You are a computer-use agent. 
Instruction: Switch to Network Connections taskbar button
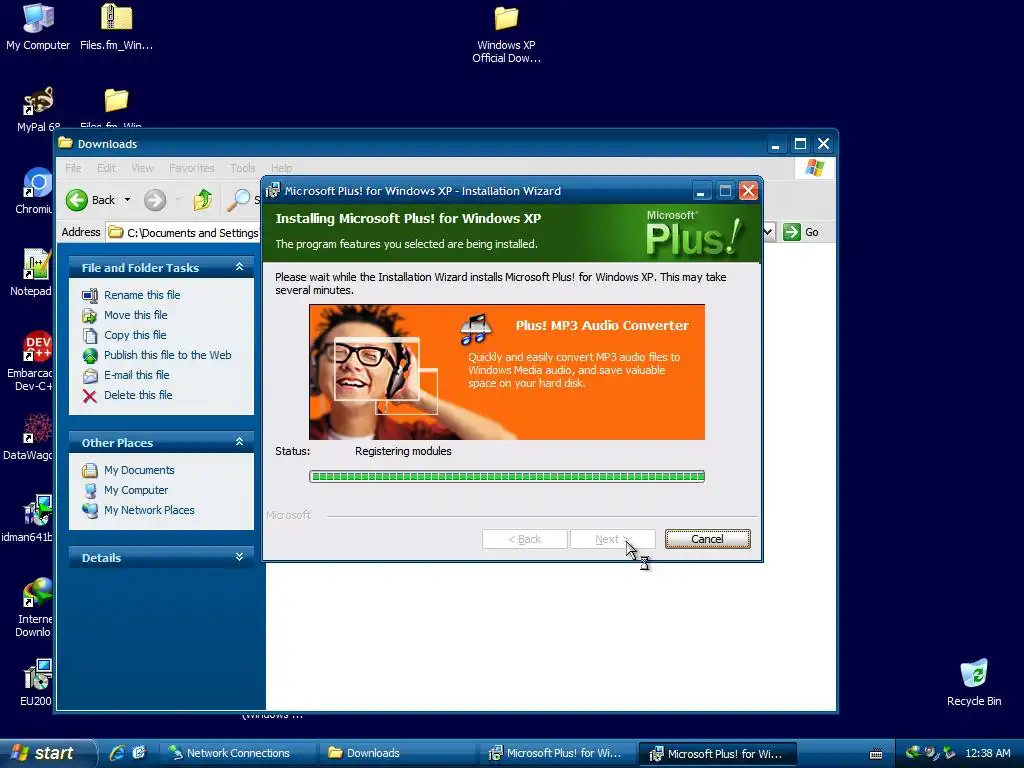(x=238, y=753)
